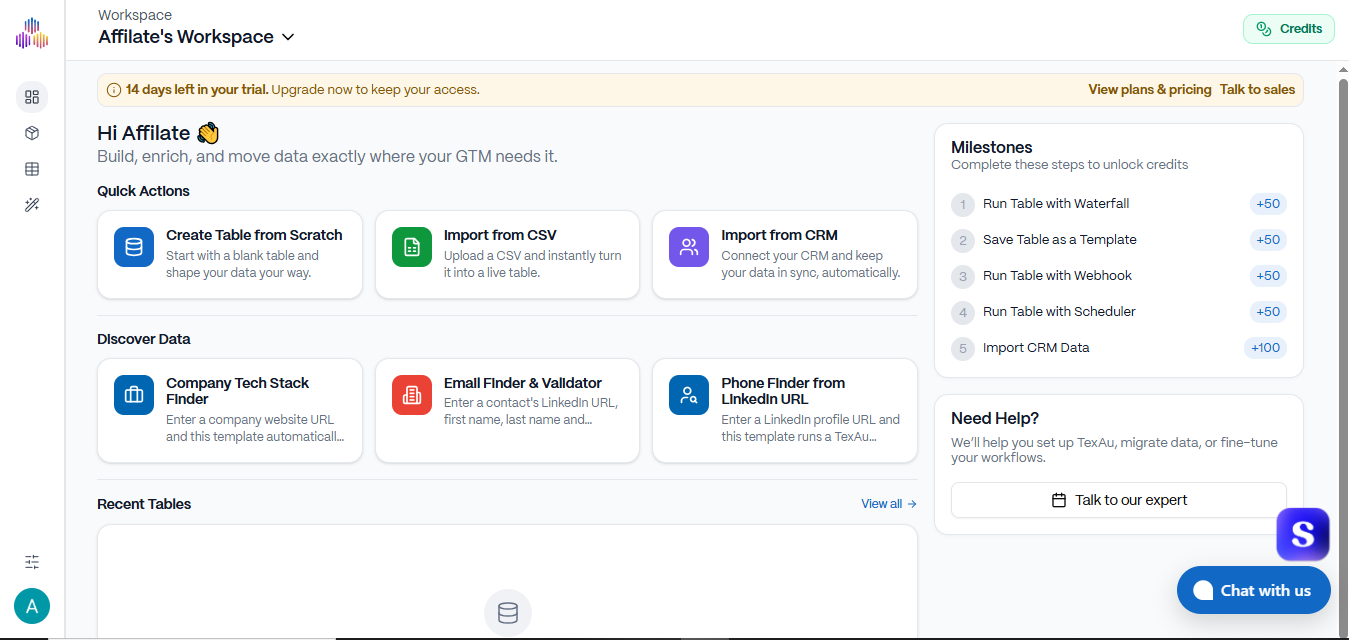Click the TexAu logo in sidebar
Viewport: 1349px width, 640px height.
click(32, 33)
